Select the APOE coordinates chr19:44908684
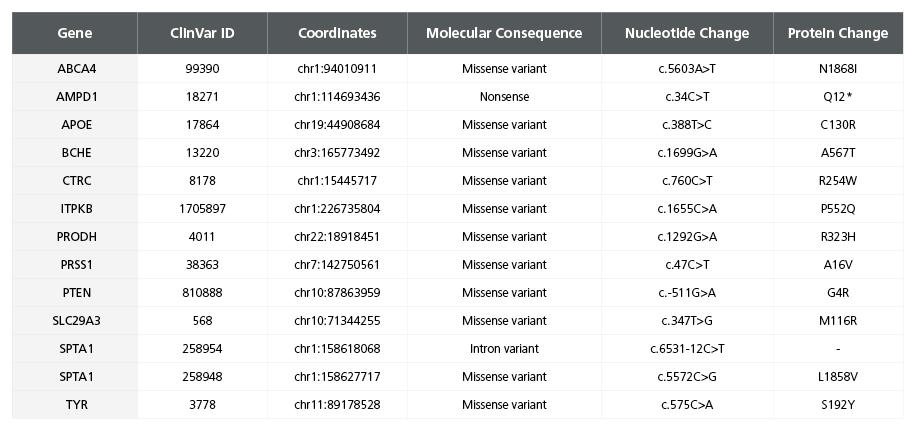Viewport: 915px width, 430px height. (337, 125)
